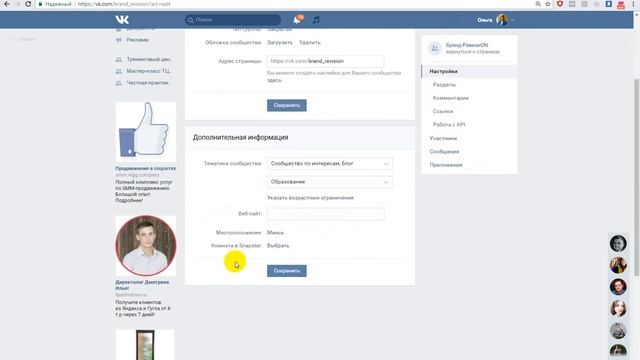
Task: Open the notifications bell icon
Action: pos(297,20)
